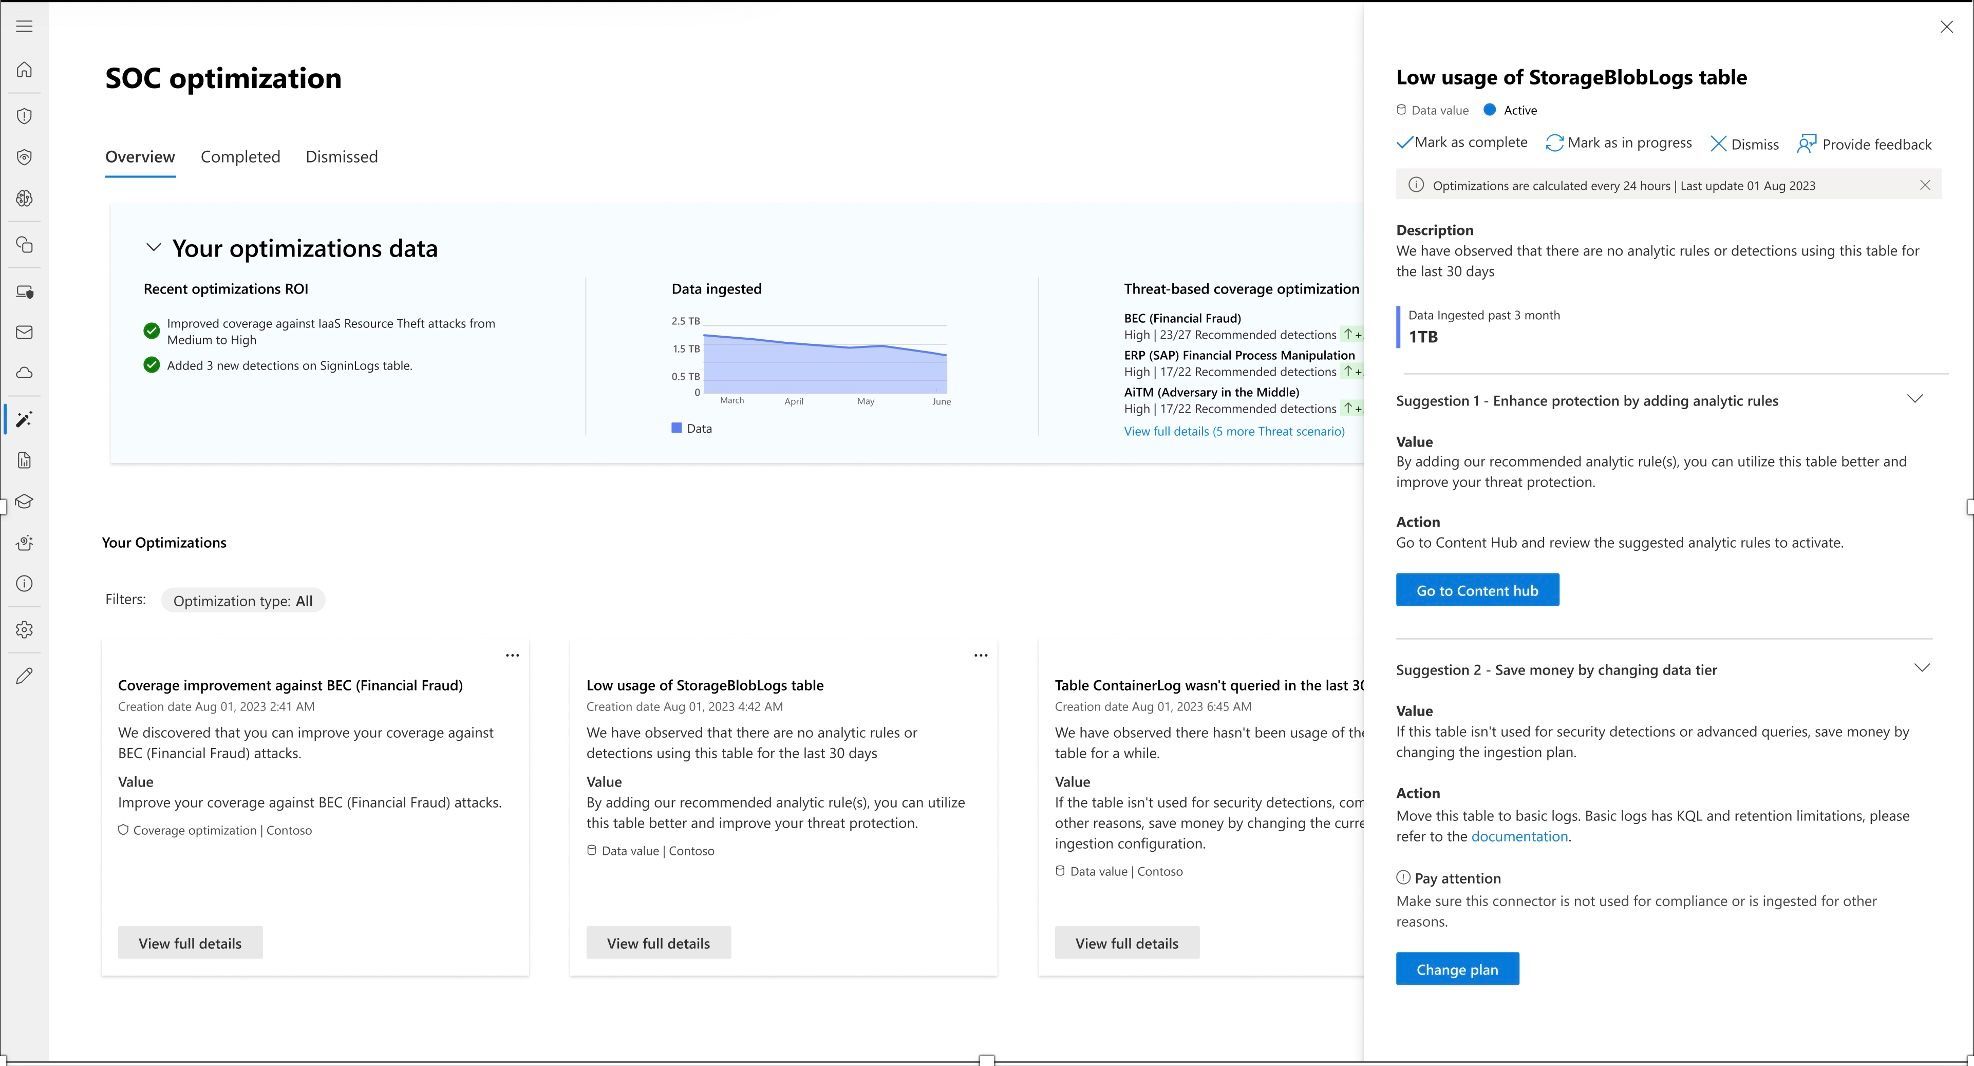
Task: Open more options for StorageBlobLogs card
Action: point(980,655)
